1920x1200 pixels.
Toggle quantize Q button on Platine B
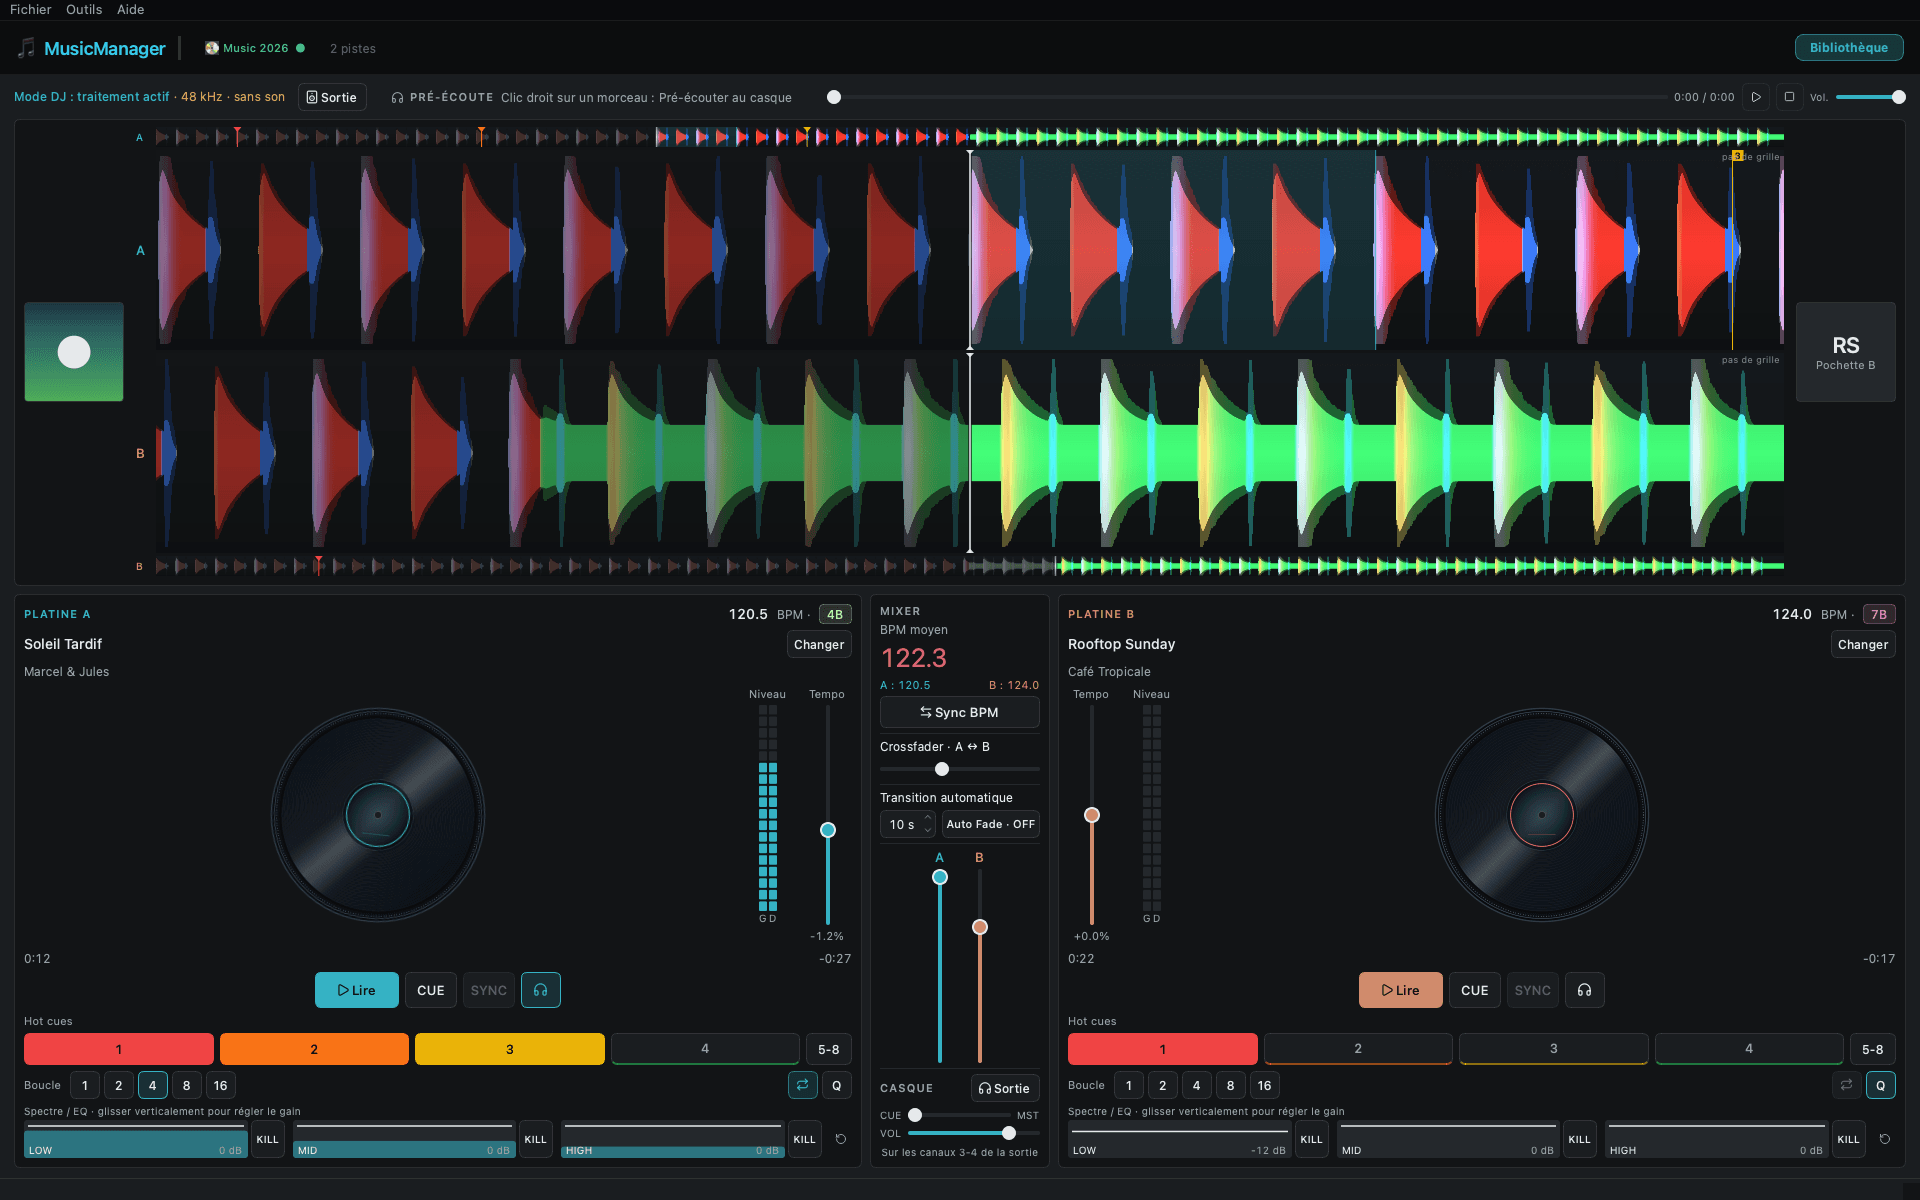(x=1880, y=1085)
